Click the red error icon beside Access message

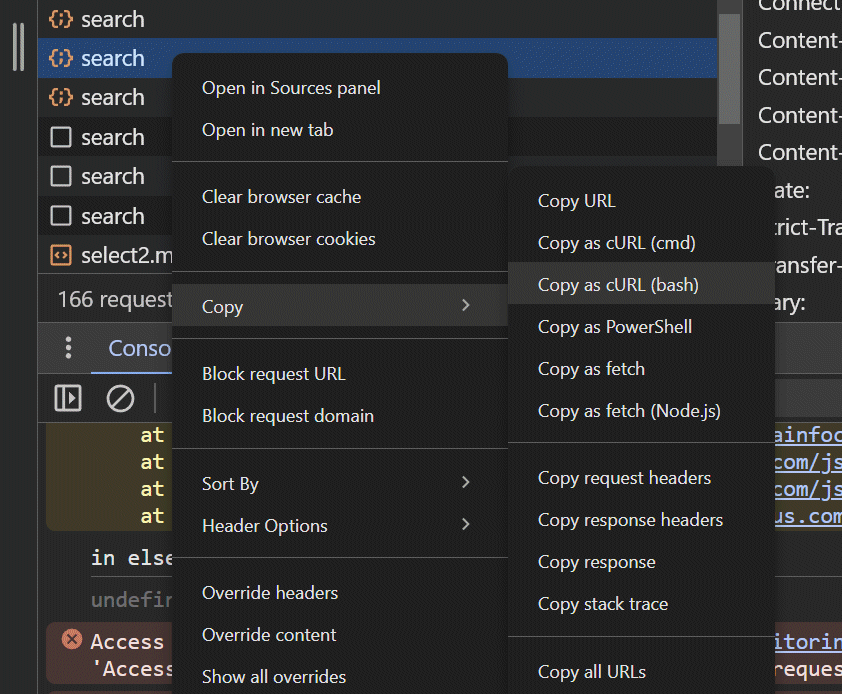click(x=71, y=639)
